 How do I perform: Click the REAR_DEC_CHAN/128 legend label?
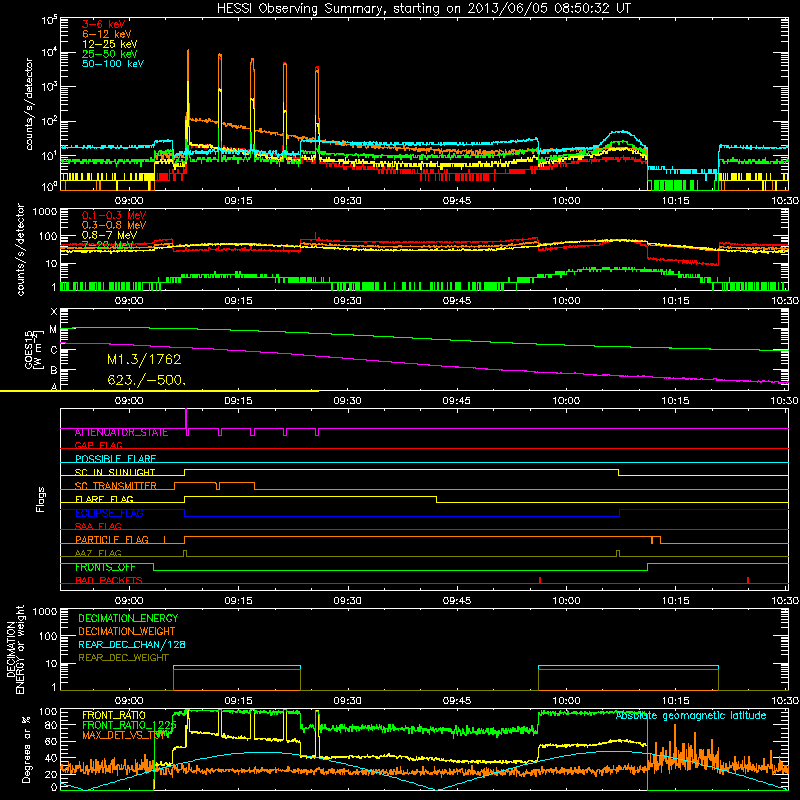(x=132, y=645)
